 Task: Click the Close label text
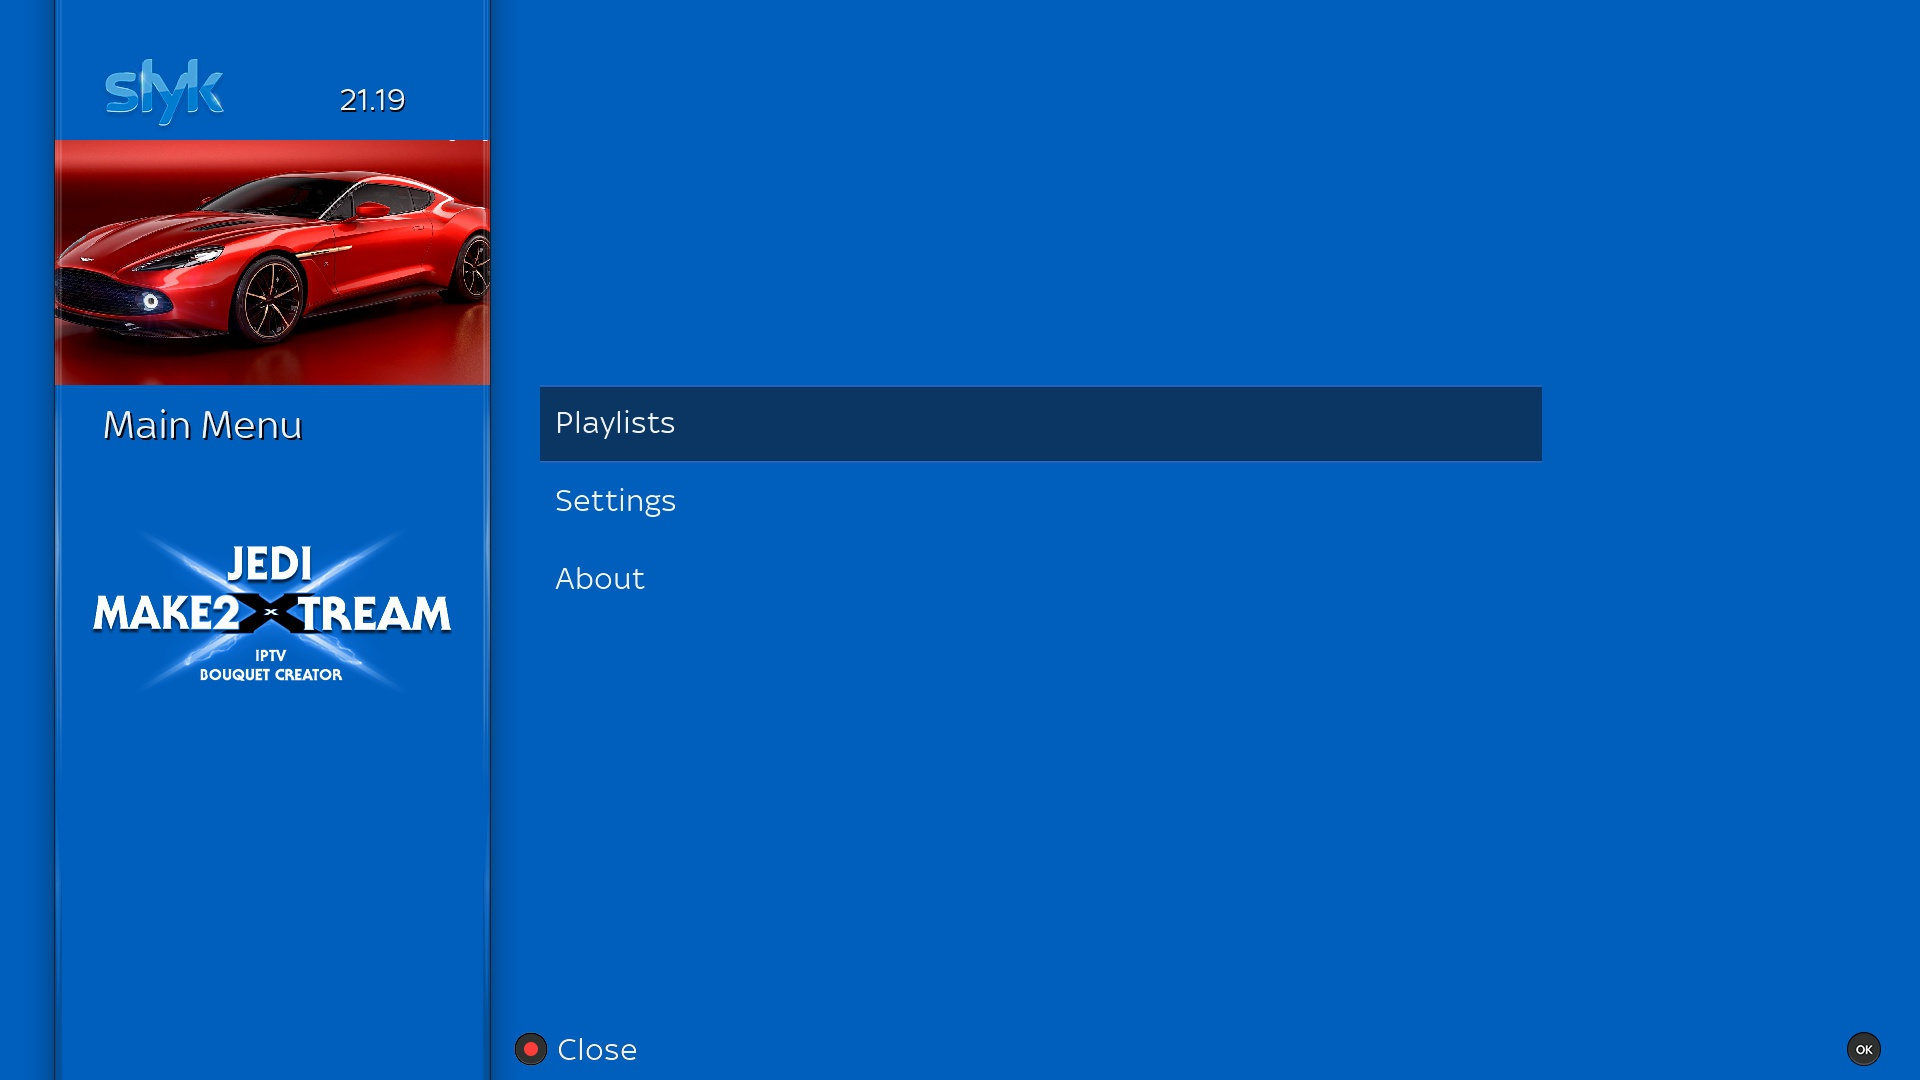597,1050
